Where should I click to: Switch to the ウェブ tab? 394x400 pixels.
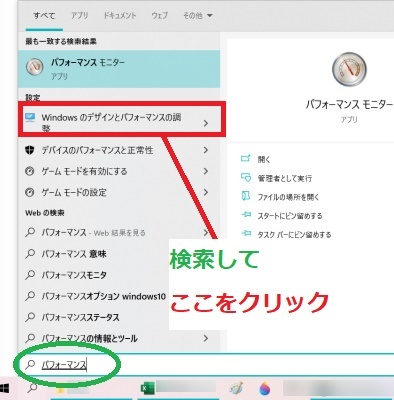pyautogui.click(x=159, y=16)
